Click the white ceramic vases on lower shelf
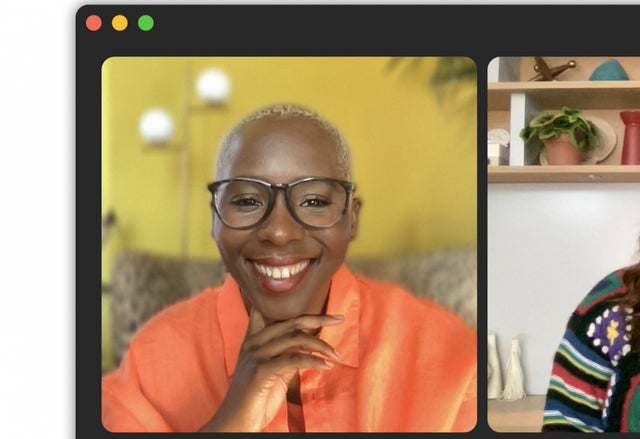Screen dimensions: 640x439 point(506,366)
